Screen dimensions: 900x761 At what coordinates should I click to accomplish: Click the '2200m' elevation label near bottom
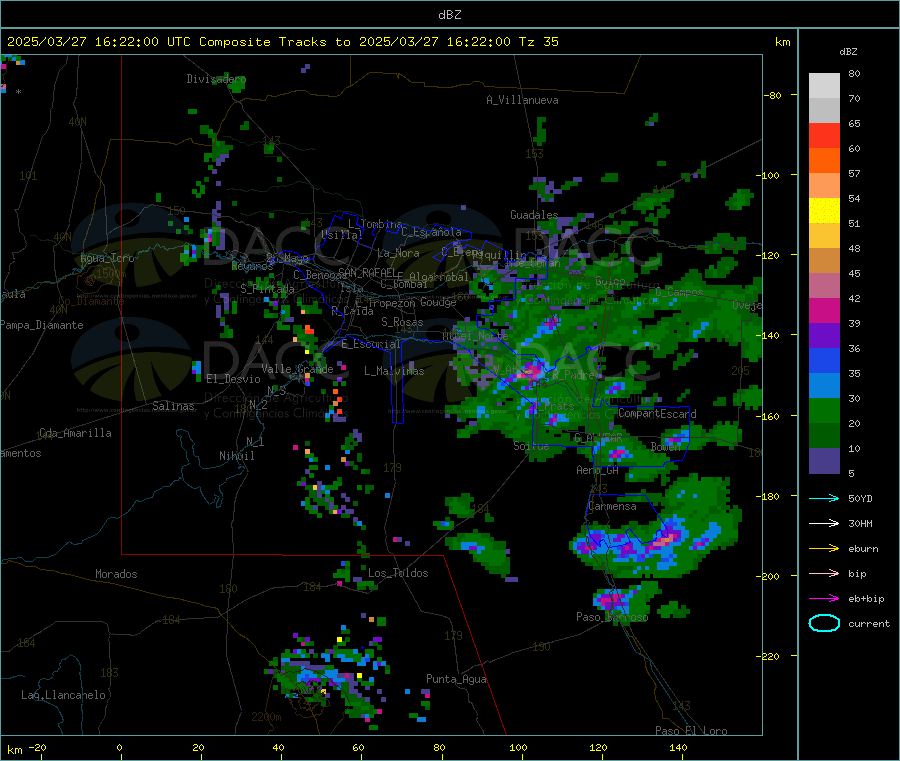(x=266, y=717)
